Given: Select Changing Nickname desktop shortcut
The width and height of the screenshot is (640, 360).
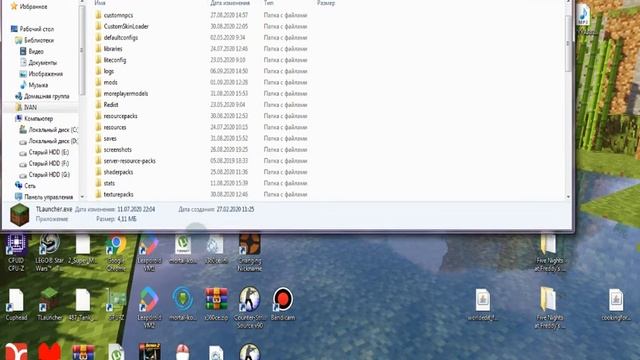Looking at the screenshot, I should [250, 252].
